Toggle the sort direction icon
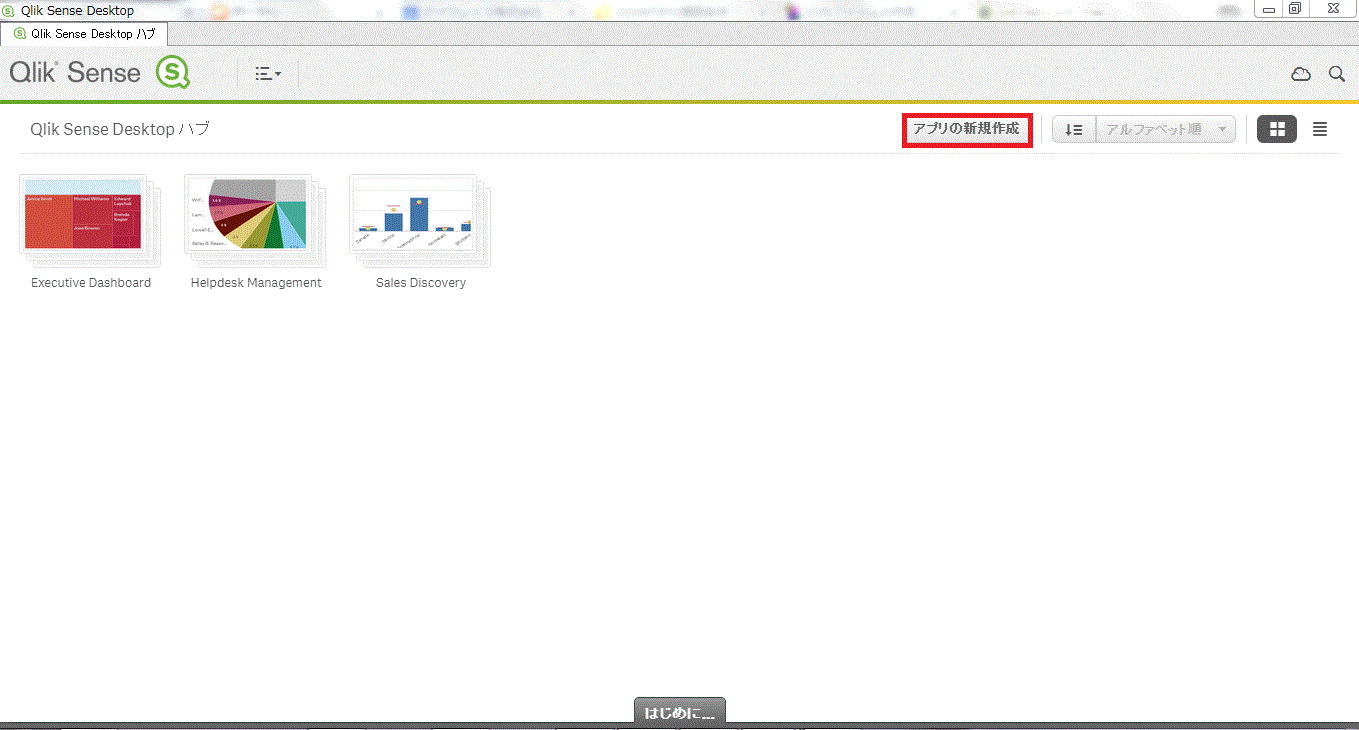Image resolution: width=1359 pixels, height=730 pixels. pyautogui.click(x=1074, y=130)
